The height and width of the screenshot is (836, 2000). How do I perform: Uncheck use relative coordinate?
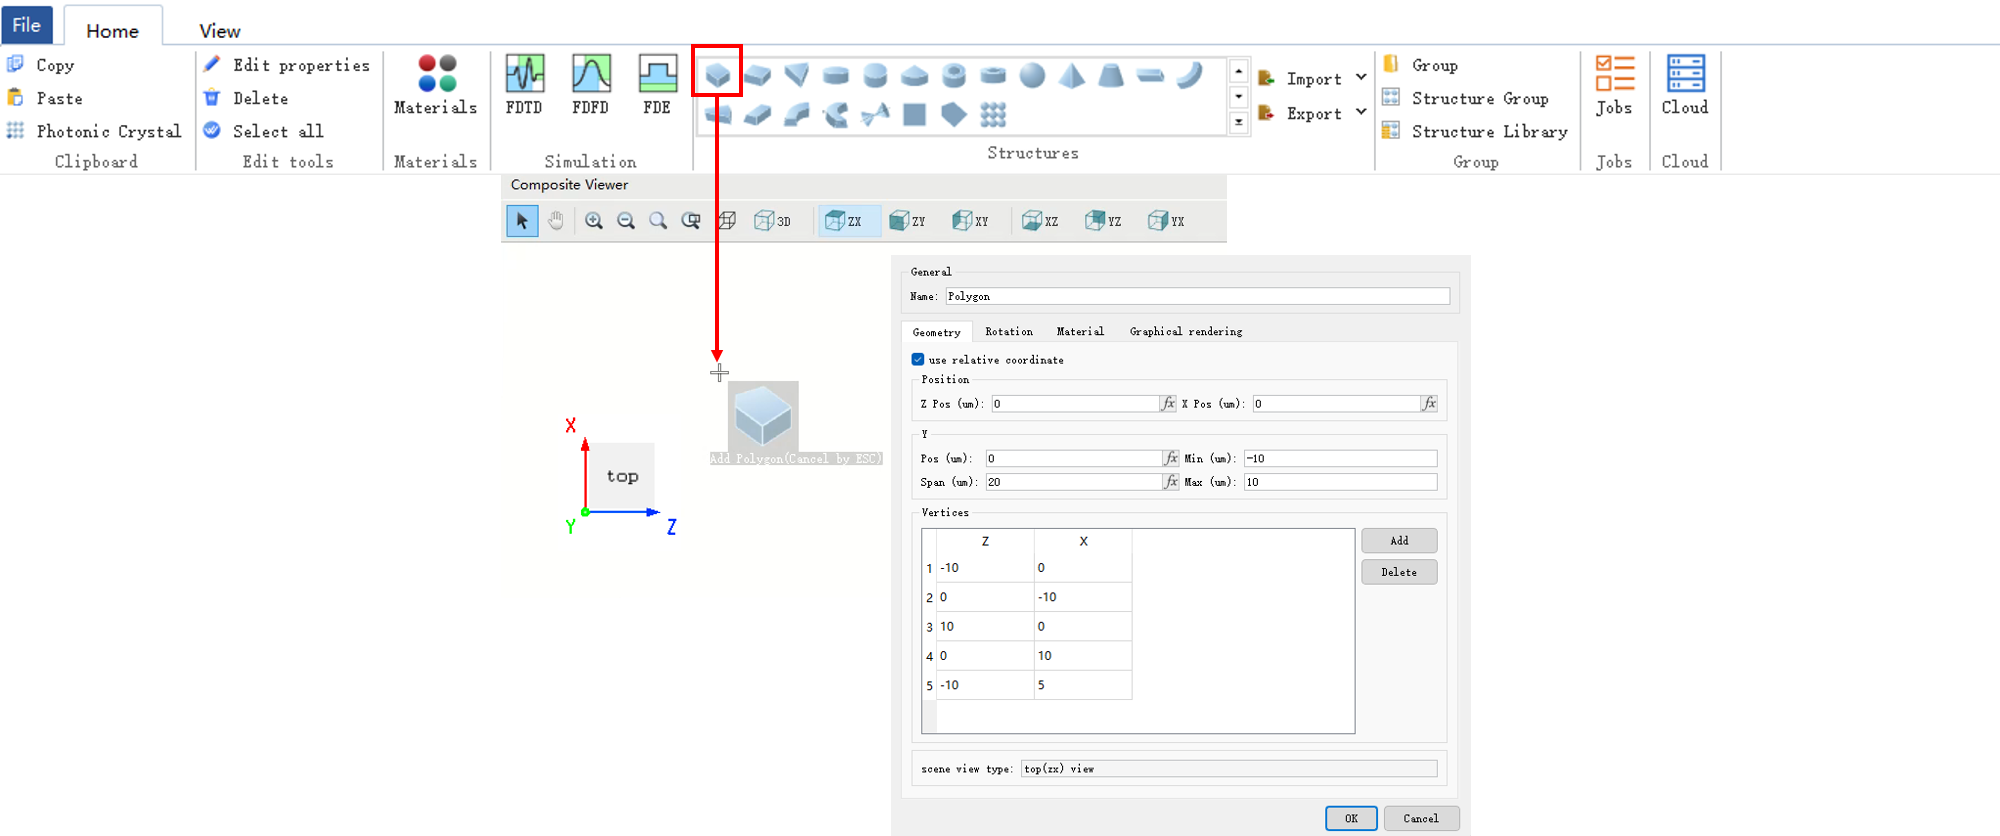click(918, 359)
